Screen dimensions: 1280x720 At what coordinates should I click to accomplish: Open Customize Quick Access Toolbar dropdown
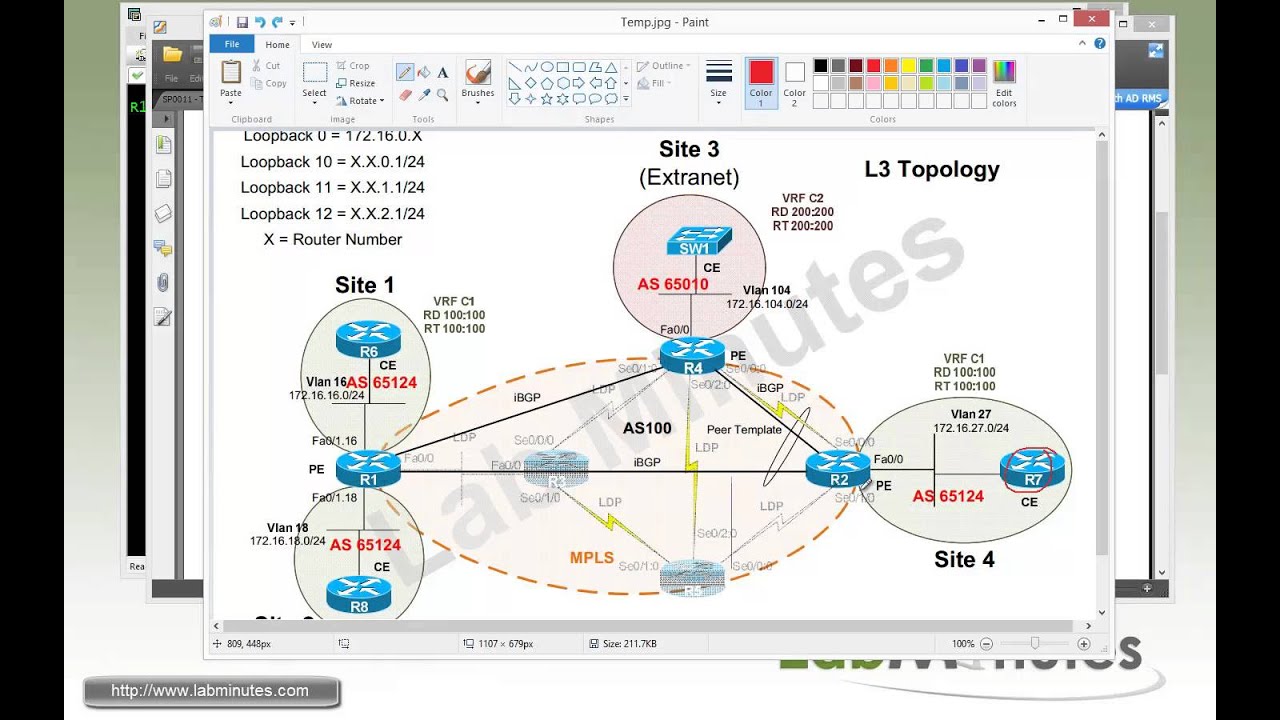(x=293, y=22)
